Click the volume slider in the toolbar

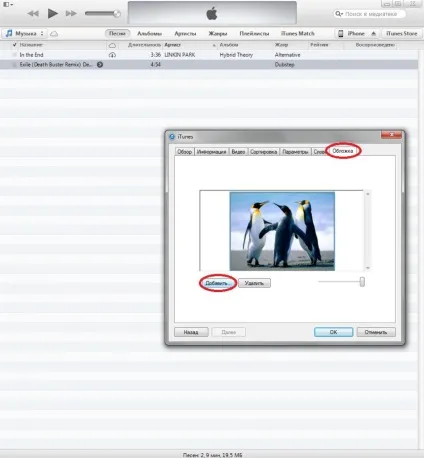click(103, 14)
